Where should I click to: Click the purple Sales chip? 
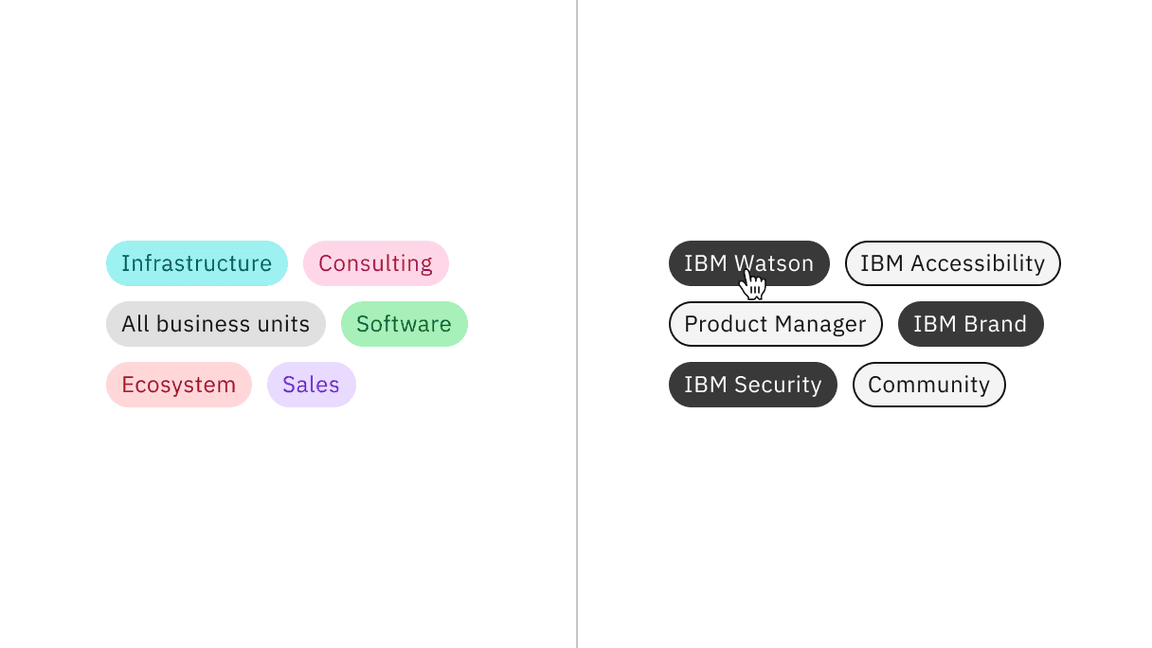coord(311,384)
